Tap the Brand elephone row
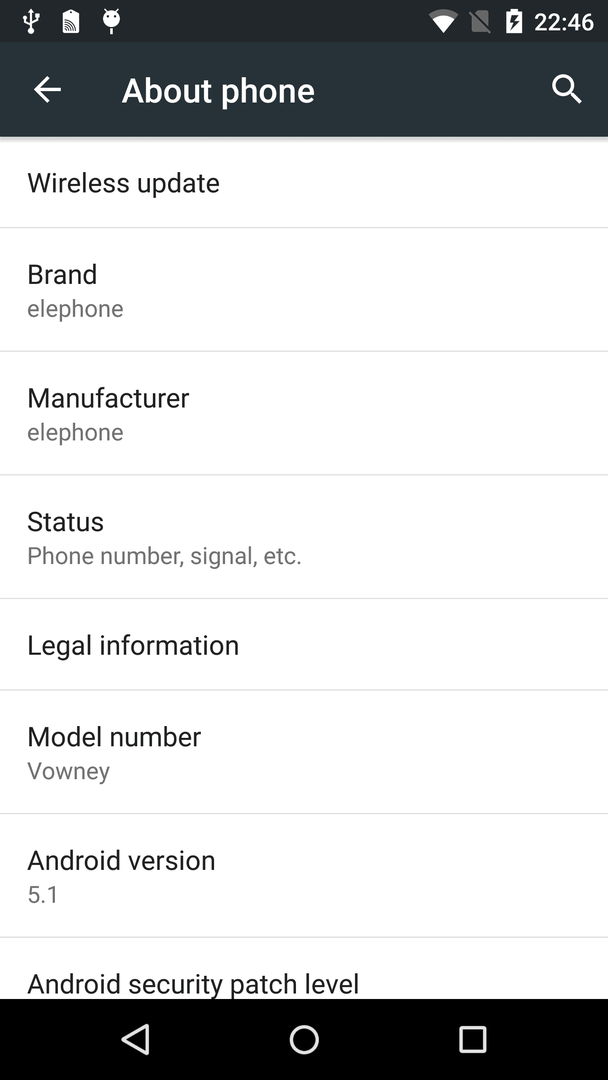The width and height of the screenshot is (608, 1080). (x=304, y=290)
